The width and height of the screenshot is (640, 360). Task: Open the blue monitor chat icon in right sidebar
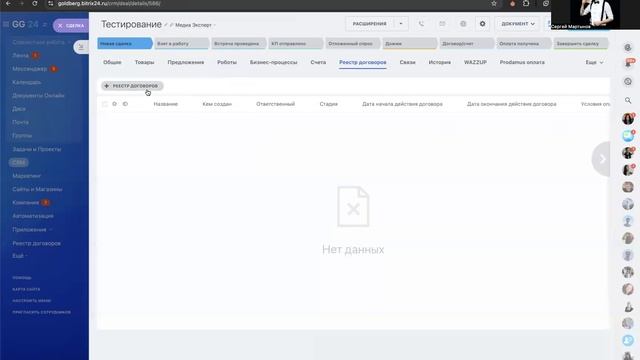(x=628, y=136)
